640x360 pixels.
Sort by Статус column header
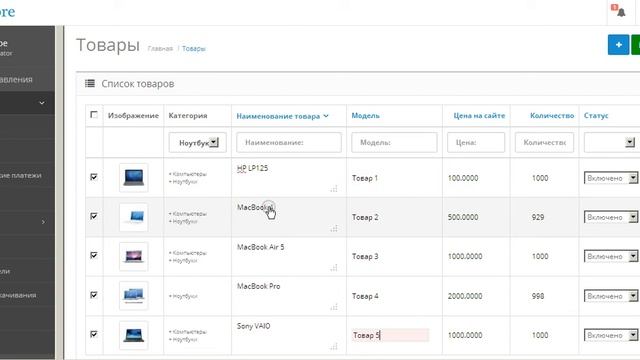[x=596, y=116]
